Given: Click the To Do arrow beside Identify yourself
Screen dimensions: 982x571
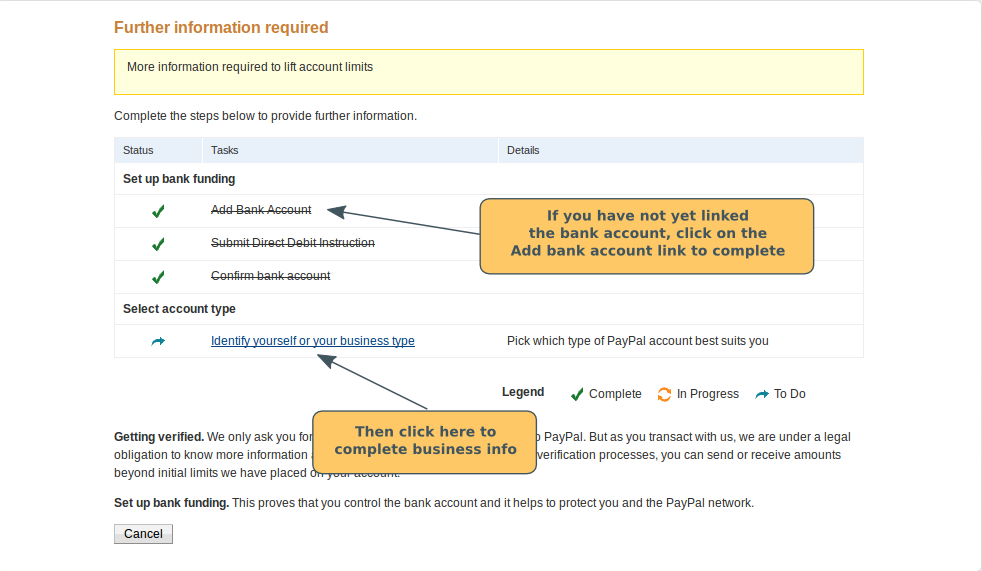Looking at the screenshot, I should click(x=158, y=341).
